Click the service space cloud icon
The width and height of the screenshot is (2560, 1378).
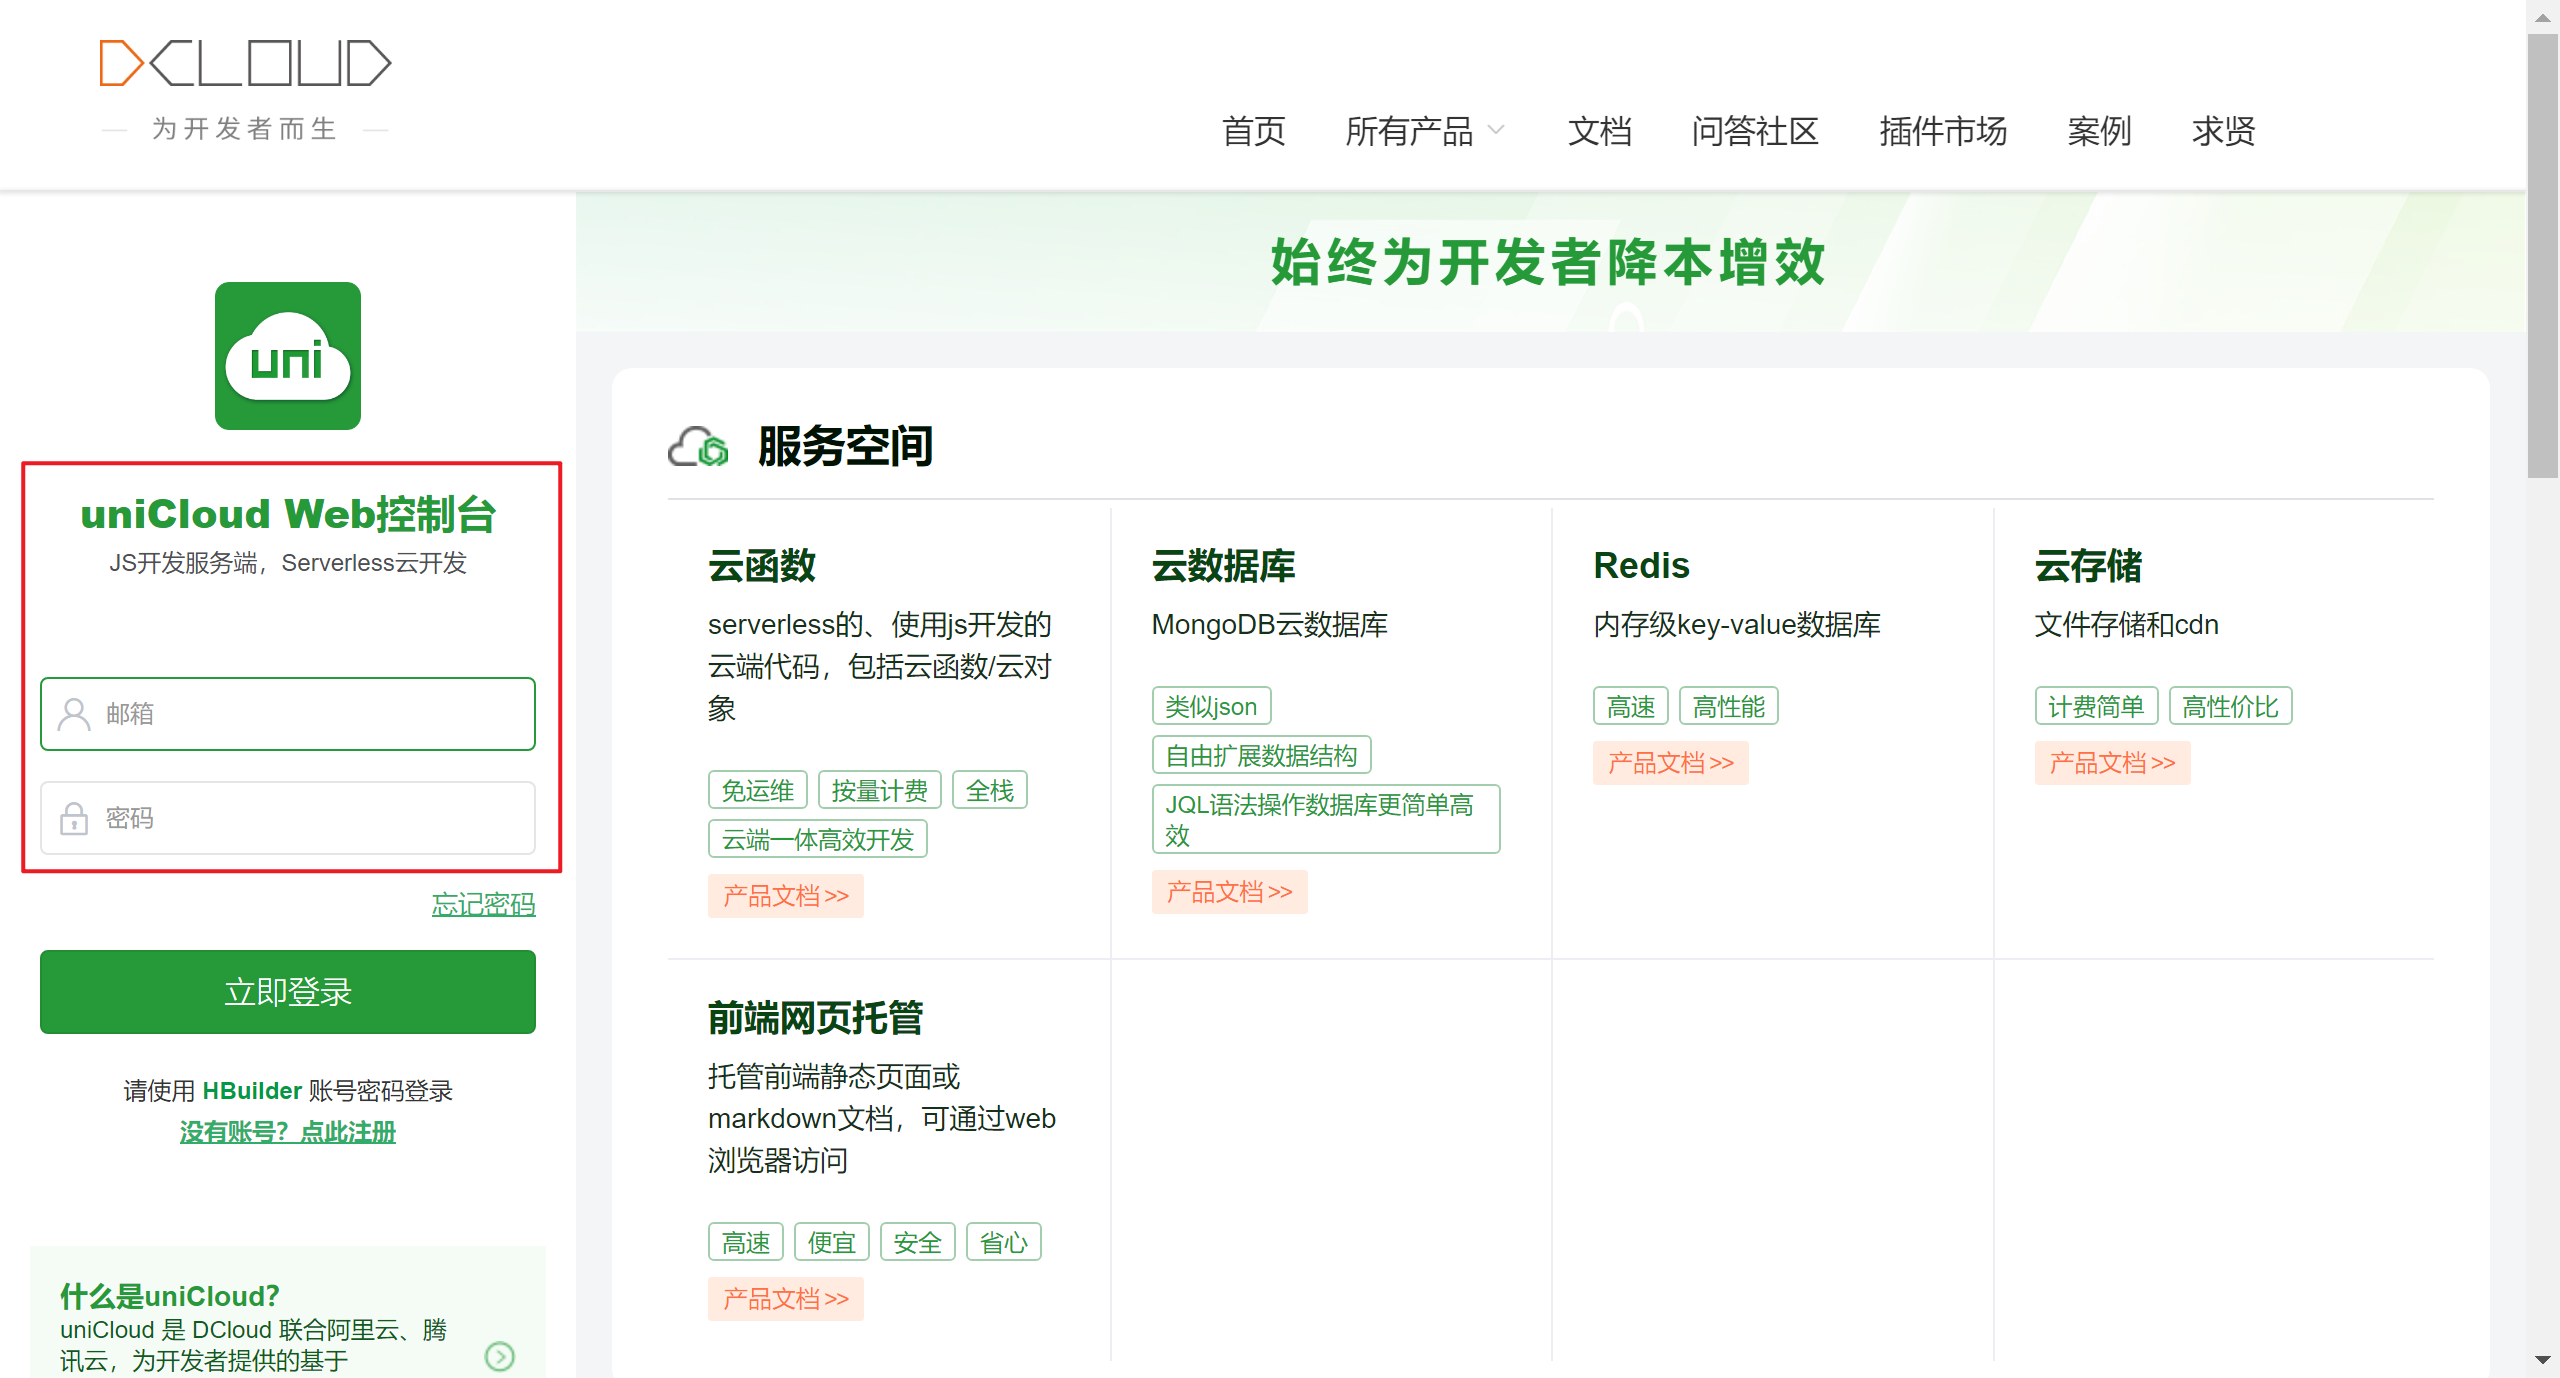[698, 447]
